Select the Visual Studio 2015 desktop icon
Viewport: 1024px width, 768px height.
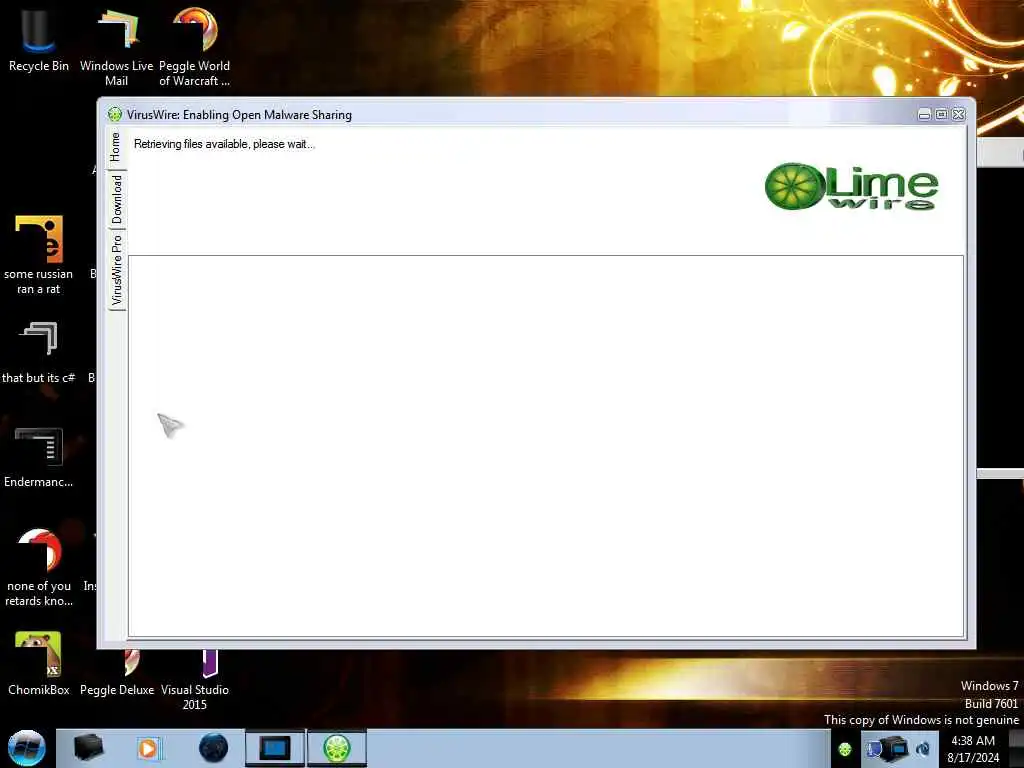(195, 679)
